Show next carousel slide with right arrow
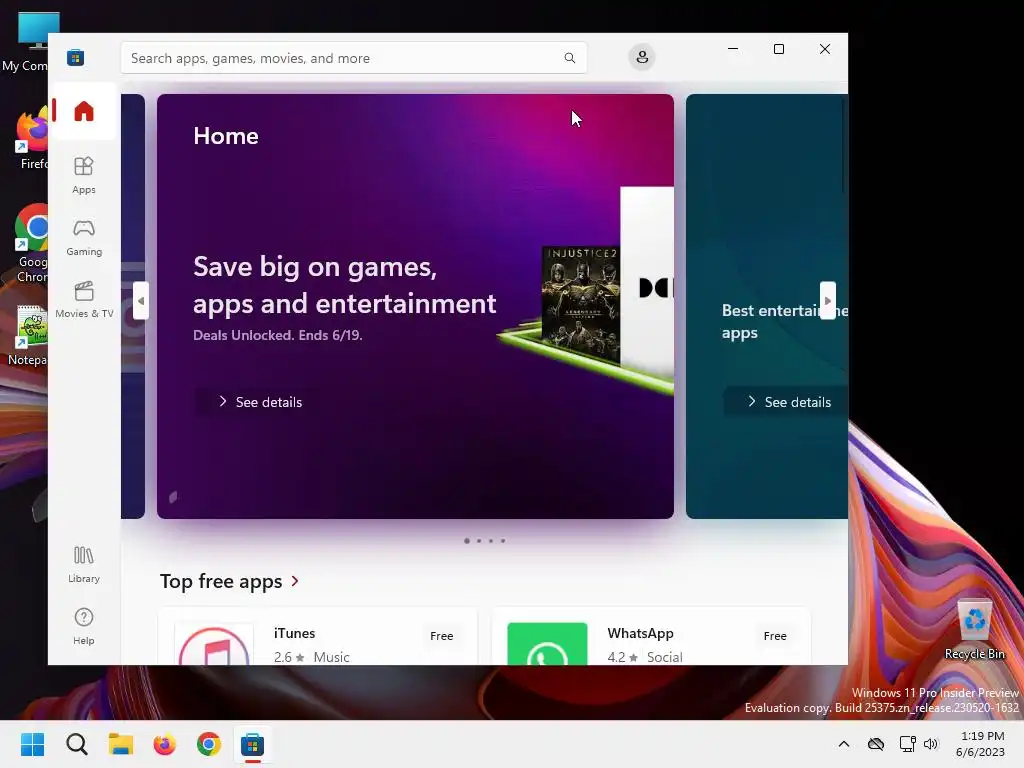 (827, 300)
